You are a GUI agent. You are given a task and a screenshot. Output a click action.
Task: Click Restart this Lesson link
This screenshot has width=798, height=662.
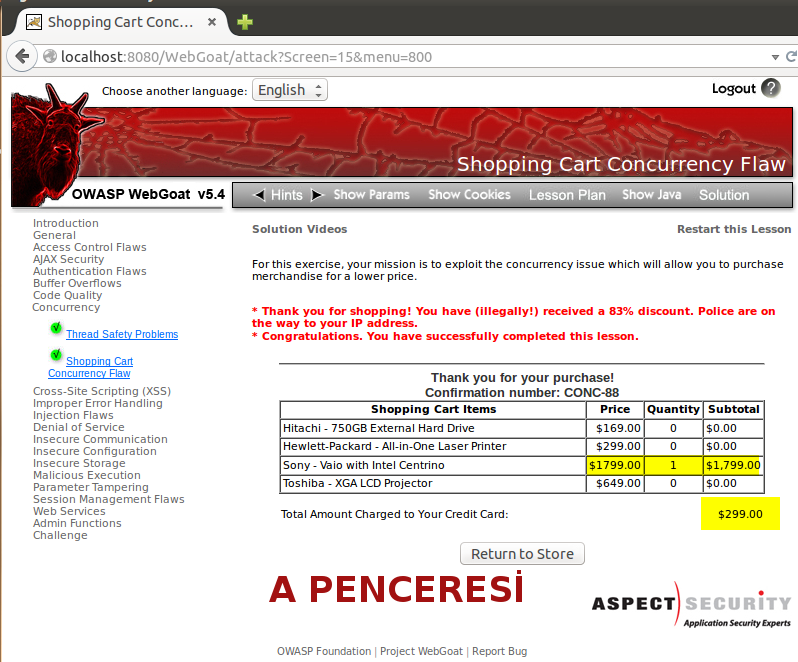[x=734, y=229]
